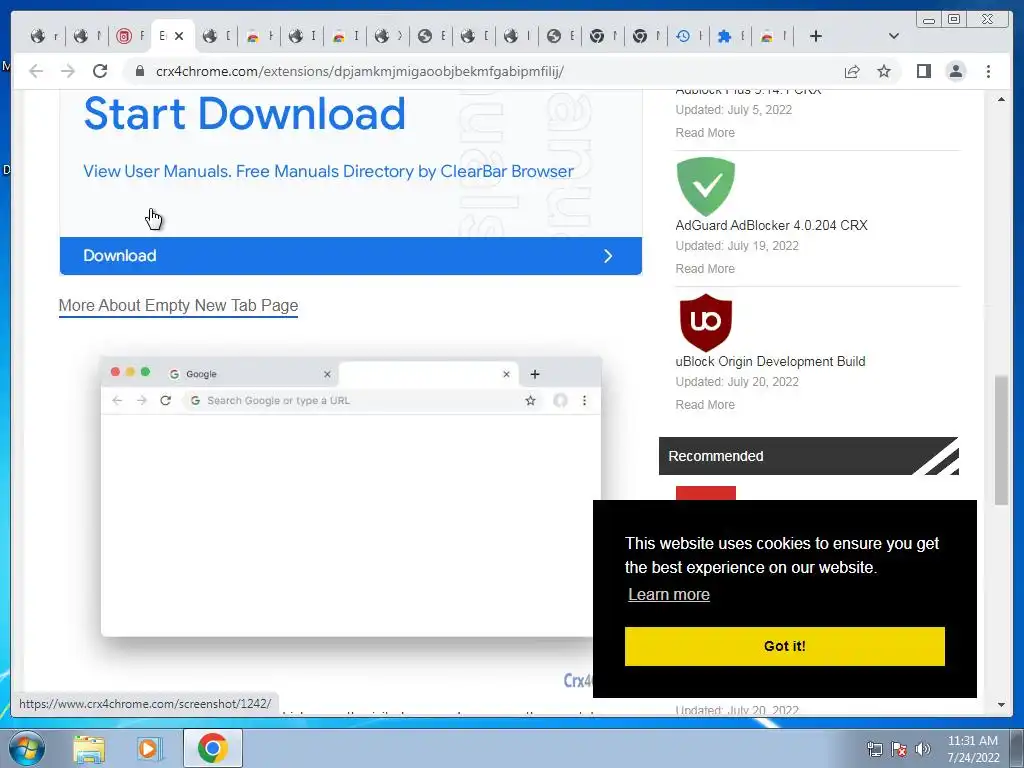Click Updated: July 5, 2022 text
The width and height of the screenshot is (1024, 768).
[x=733, y=110]
